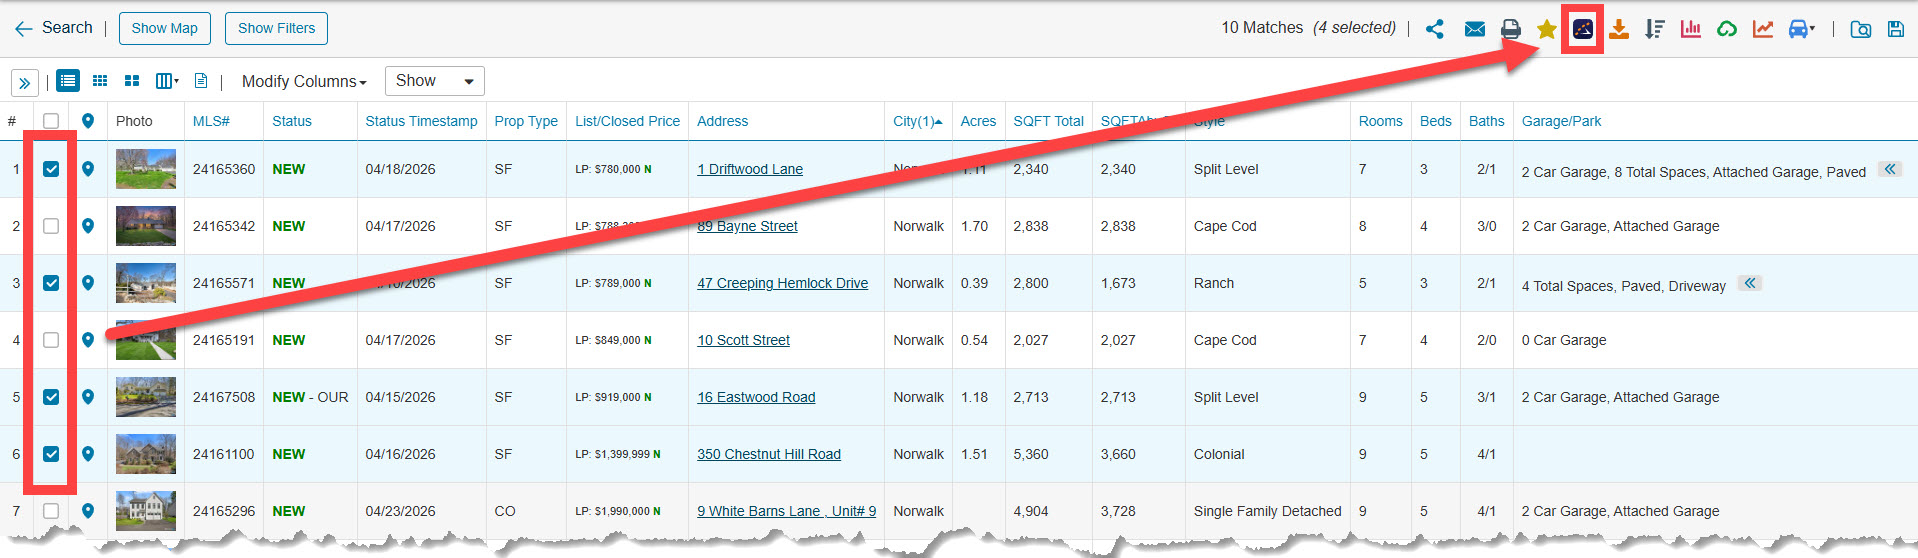
Task: Click the Show Map button
Action: [x=164, y=28]
